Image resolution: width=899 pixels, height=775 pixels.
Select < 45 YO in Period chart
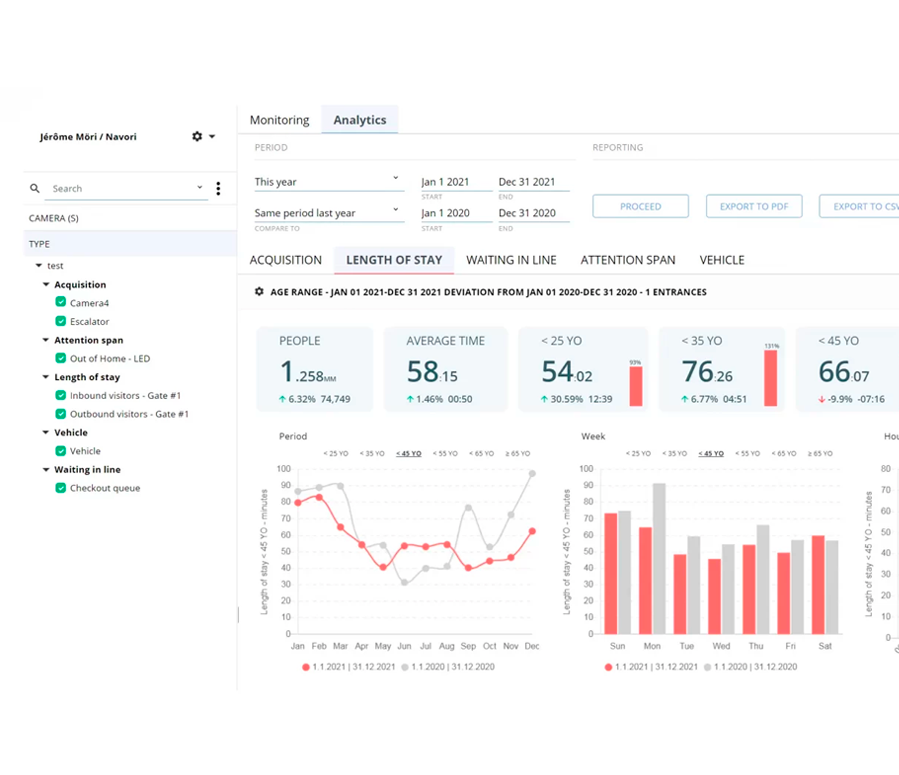click(x=409, y=453)
